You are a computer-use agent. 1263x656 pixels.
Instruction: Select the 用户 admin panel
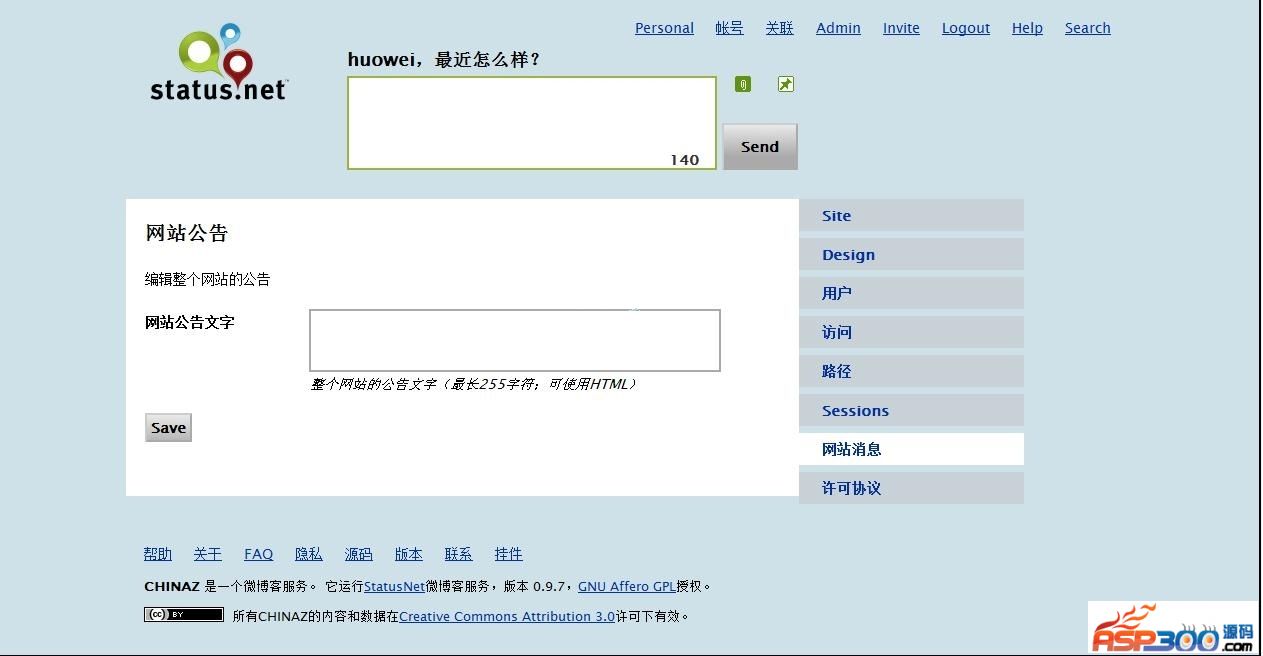click(x=911, y=293)
